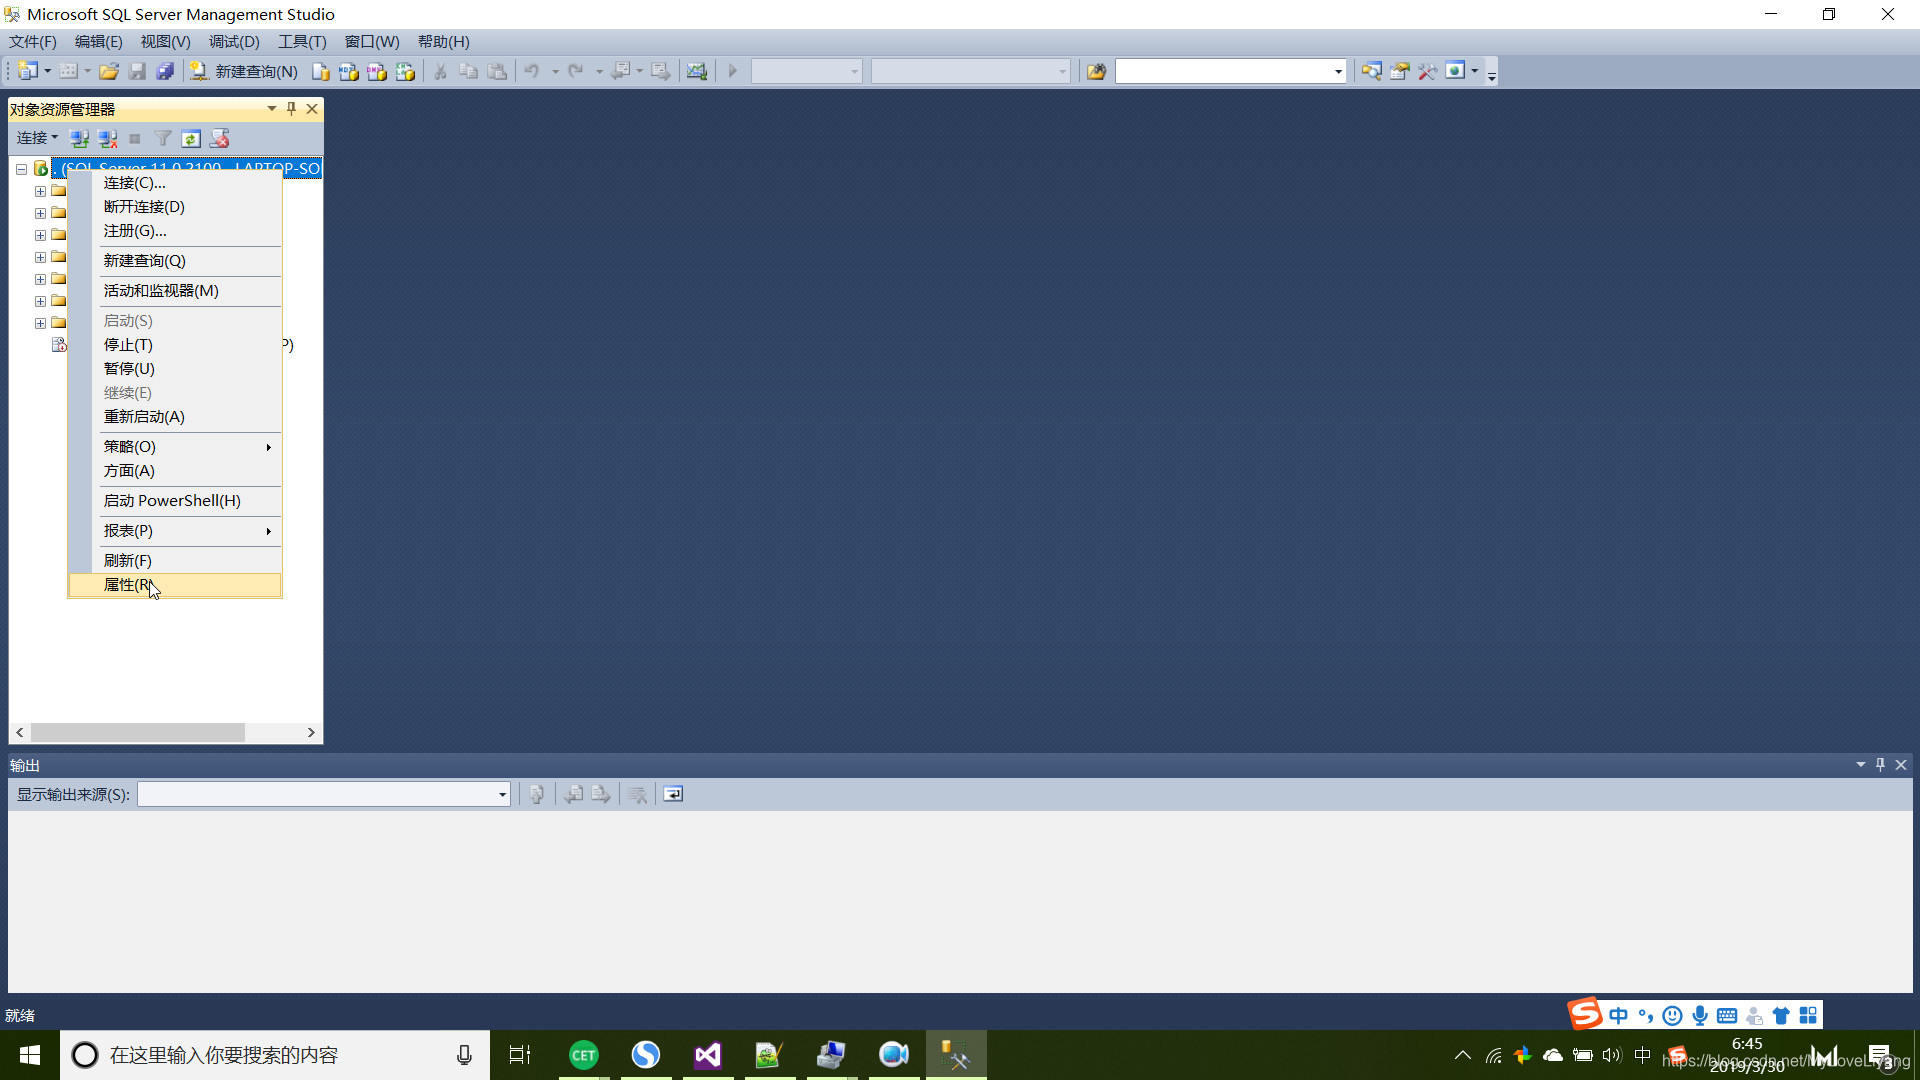Open Visual Studio from the taskbar
Viewport: 1920px width, 1080px height.
[x=707, y=1055]
